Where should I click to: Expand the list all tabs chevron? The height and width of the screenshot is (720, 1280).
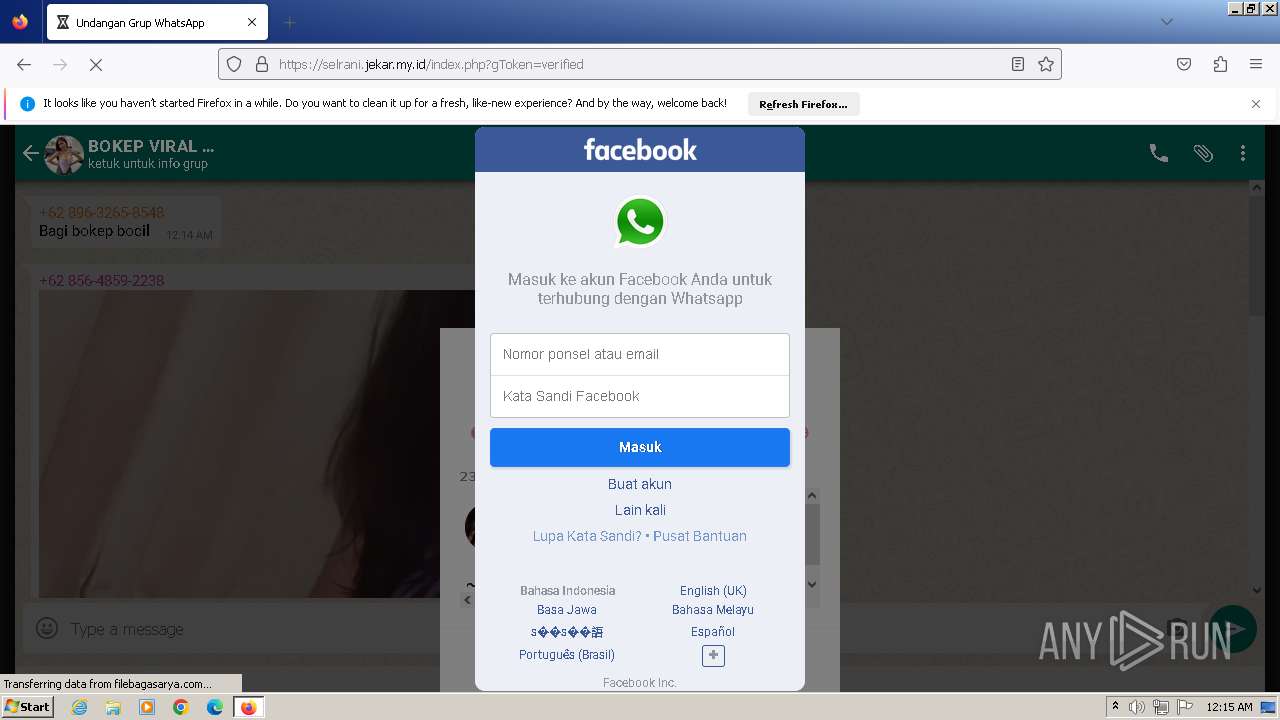point(1166,22)
